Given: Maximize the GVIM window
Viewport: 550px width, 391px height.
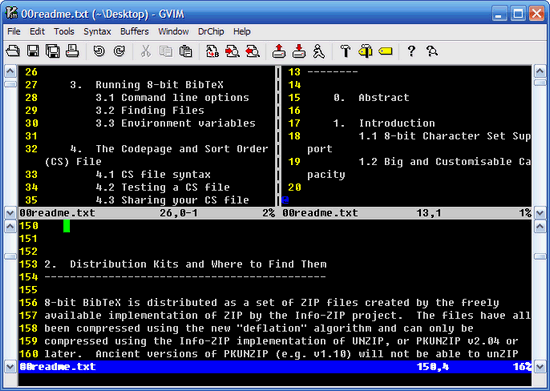Looking at the screenshot, I should pyautogui.click(x=518, y=14).
